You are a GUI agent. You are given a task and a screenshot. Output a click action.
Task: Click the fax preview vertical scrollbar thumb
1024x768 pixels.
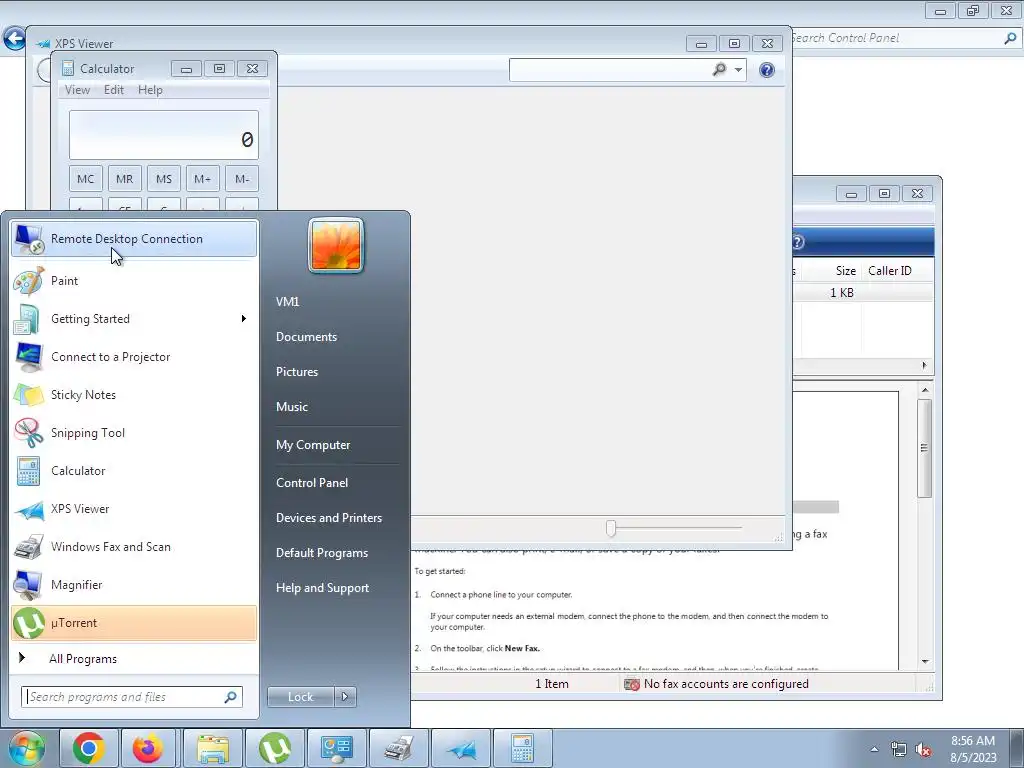924,448
